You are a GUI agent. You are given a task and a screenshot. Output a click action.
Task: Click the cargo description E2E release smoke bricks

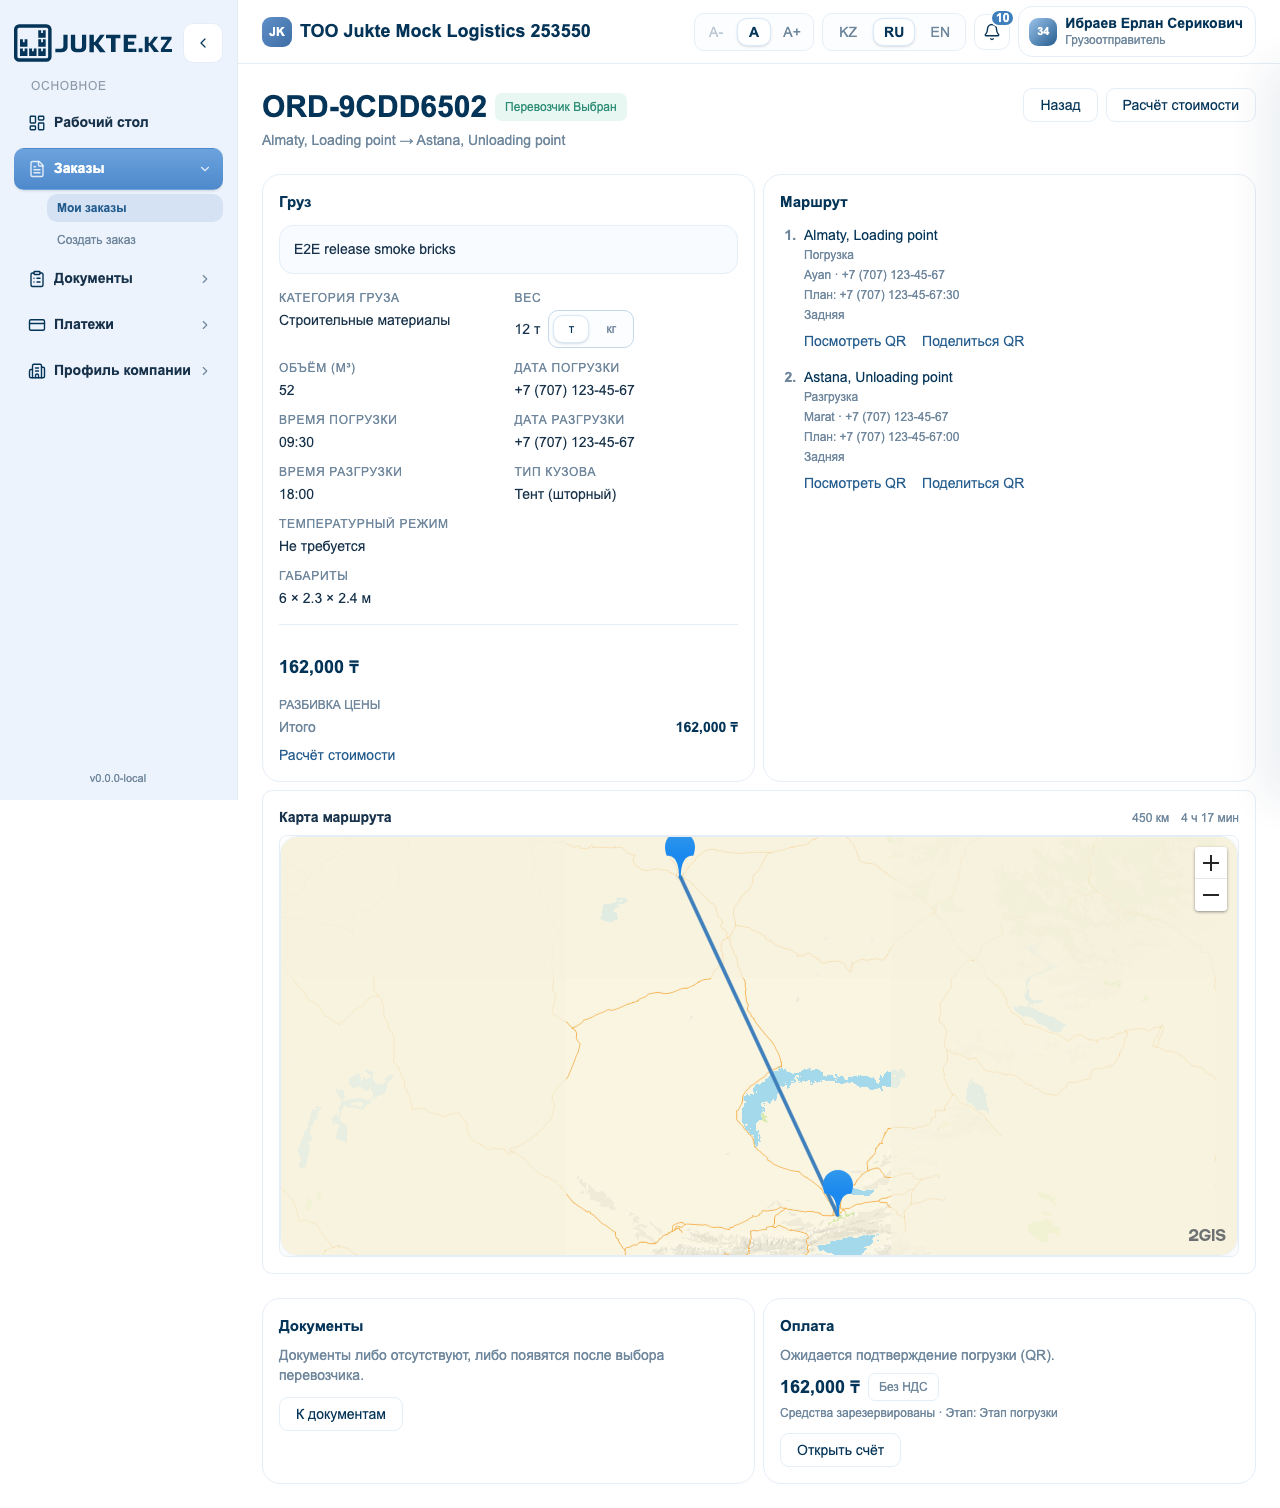pos(508,249)
